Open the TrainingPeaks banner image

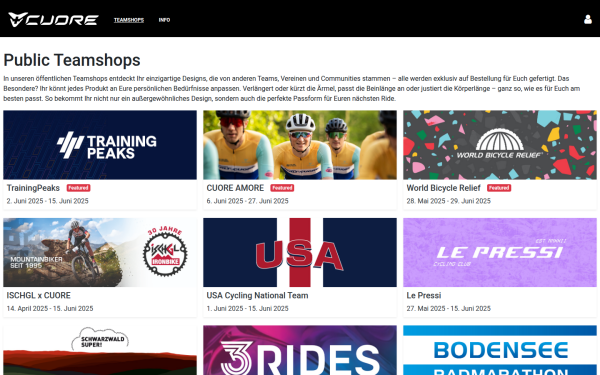100,145
